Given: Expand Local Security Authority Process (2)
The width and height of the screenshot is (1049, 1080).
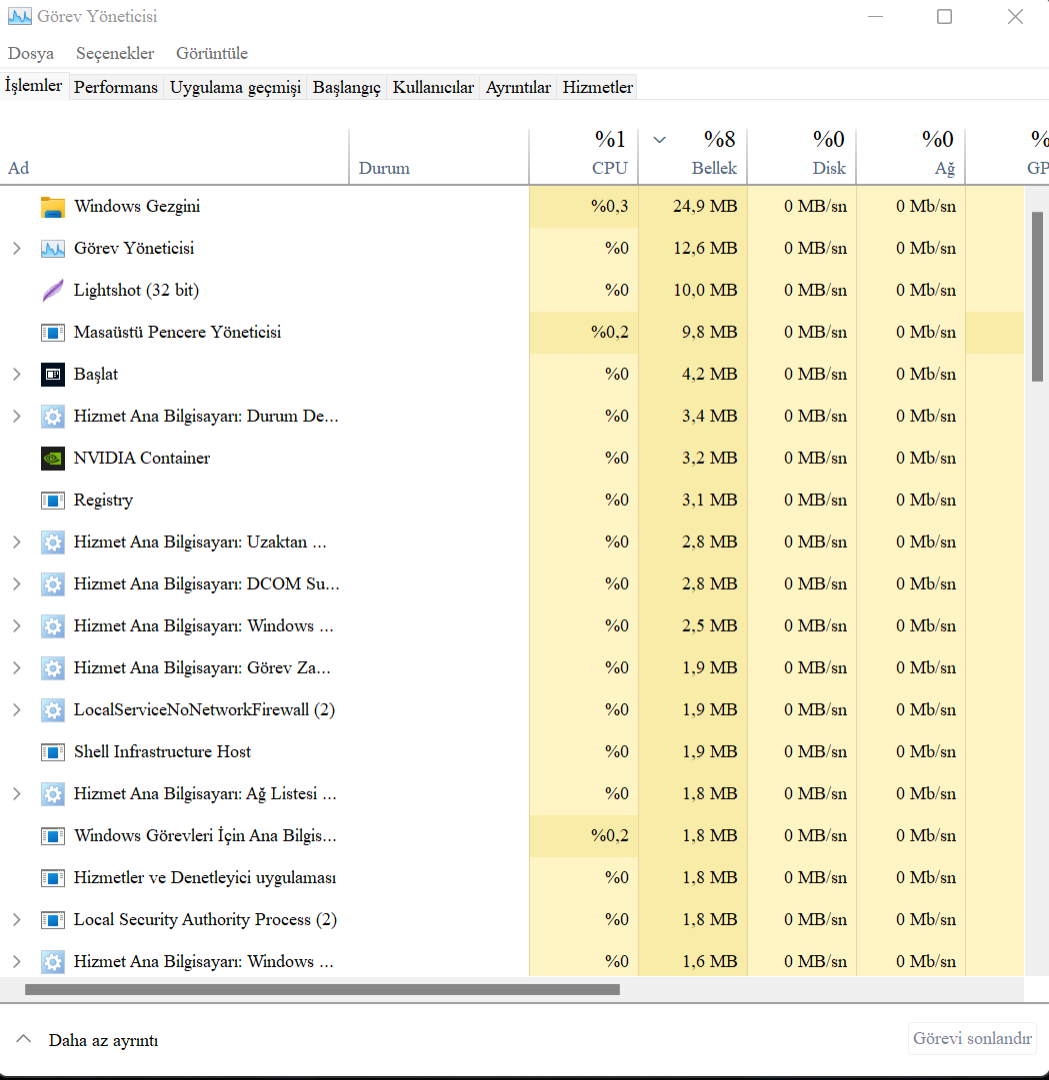Looking at the screenshot, I should coord(17,920).
